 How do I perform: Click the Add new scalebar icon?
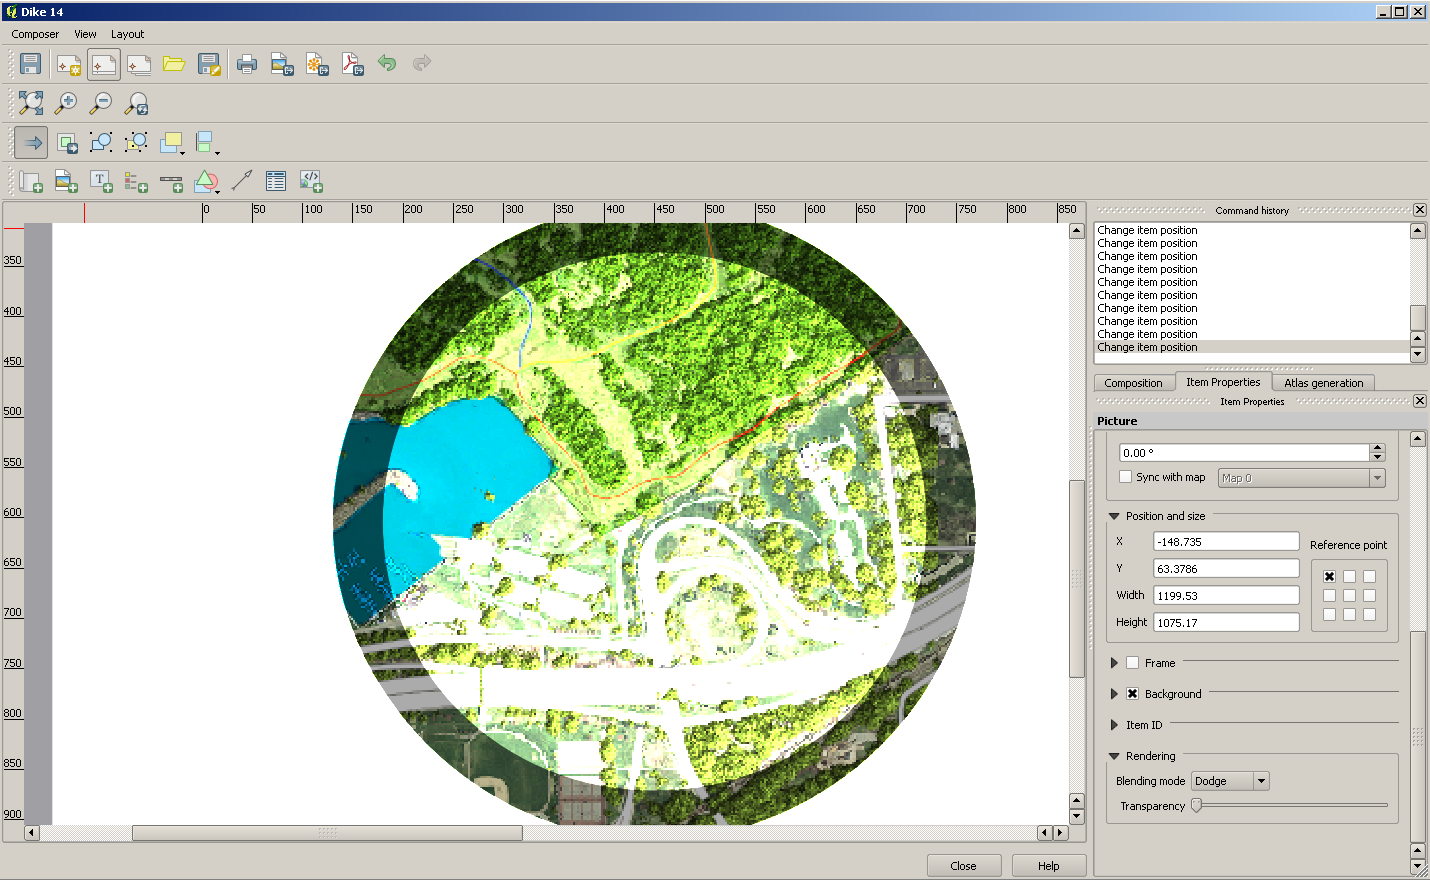(x=171, y=181)
